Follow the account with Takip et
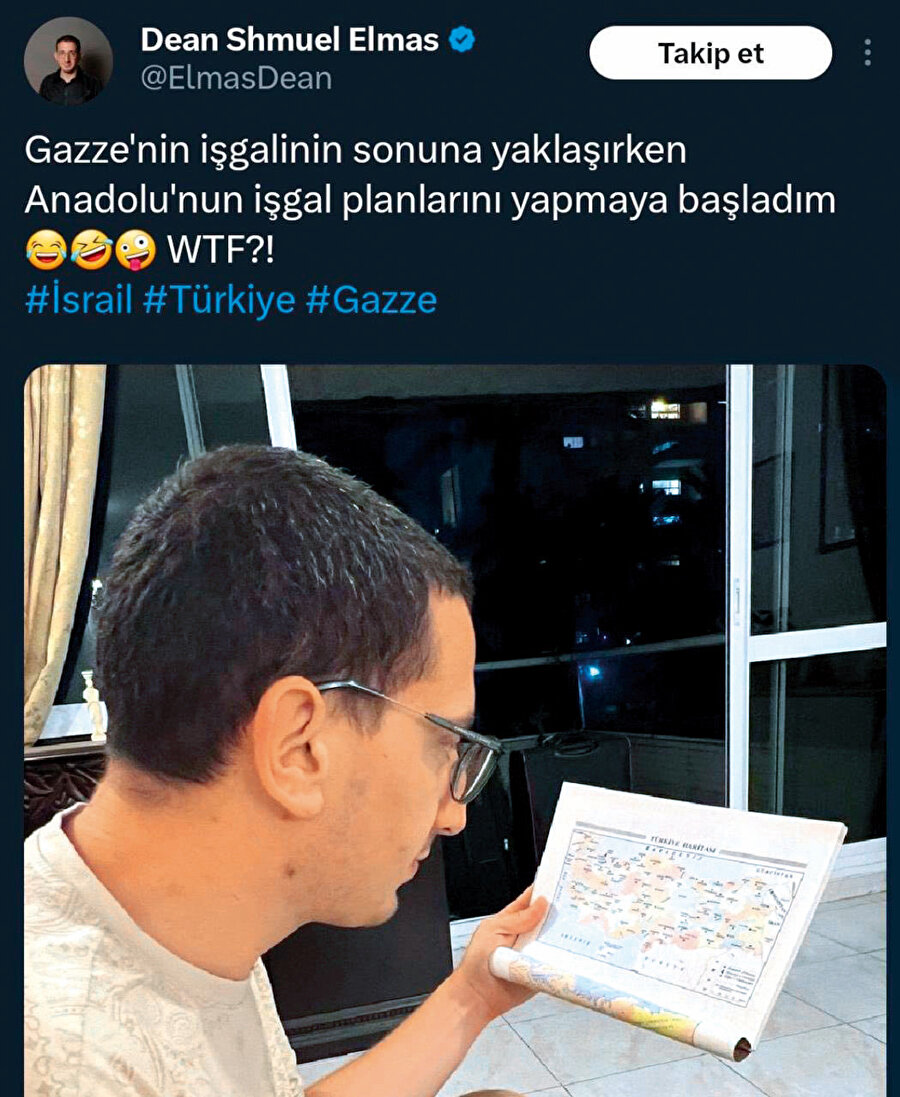 (x=710, y=53)
